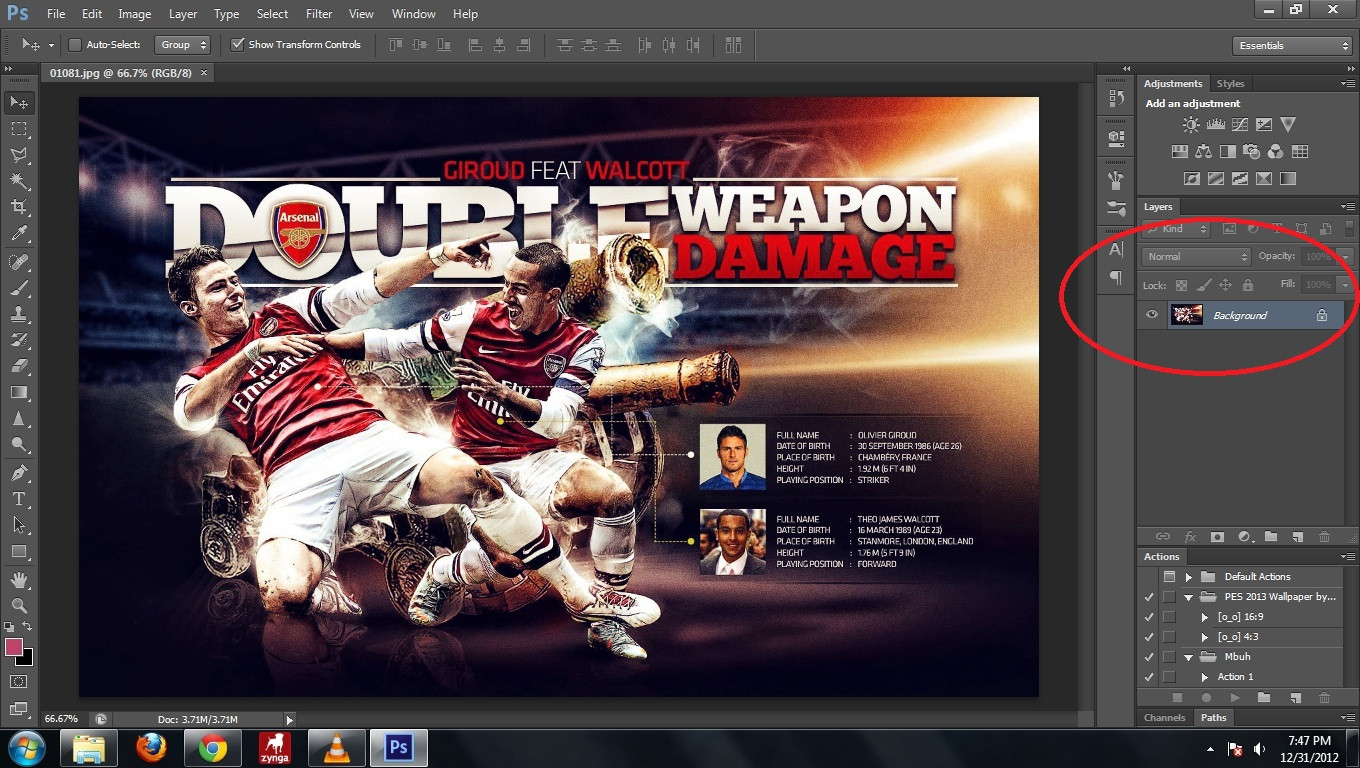Open the Image menu
This screenshot has width=1360, height=768.
pos(135,14)
